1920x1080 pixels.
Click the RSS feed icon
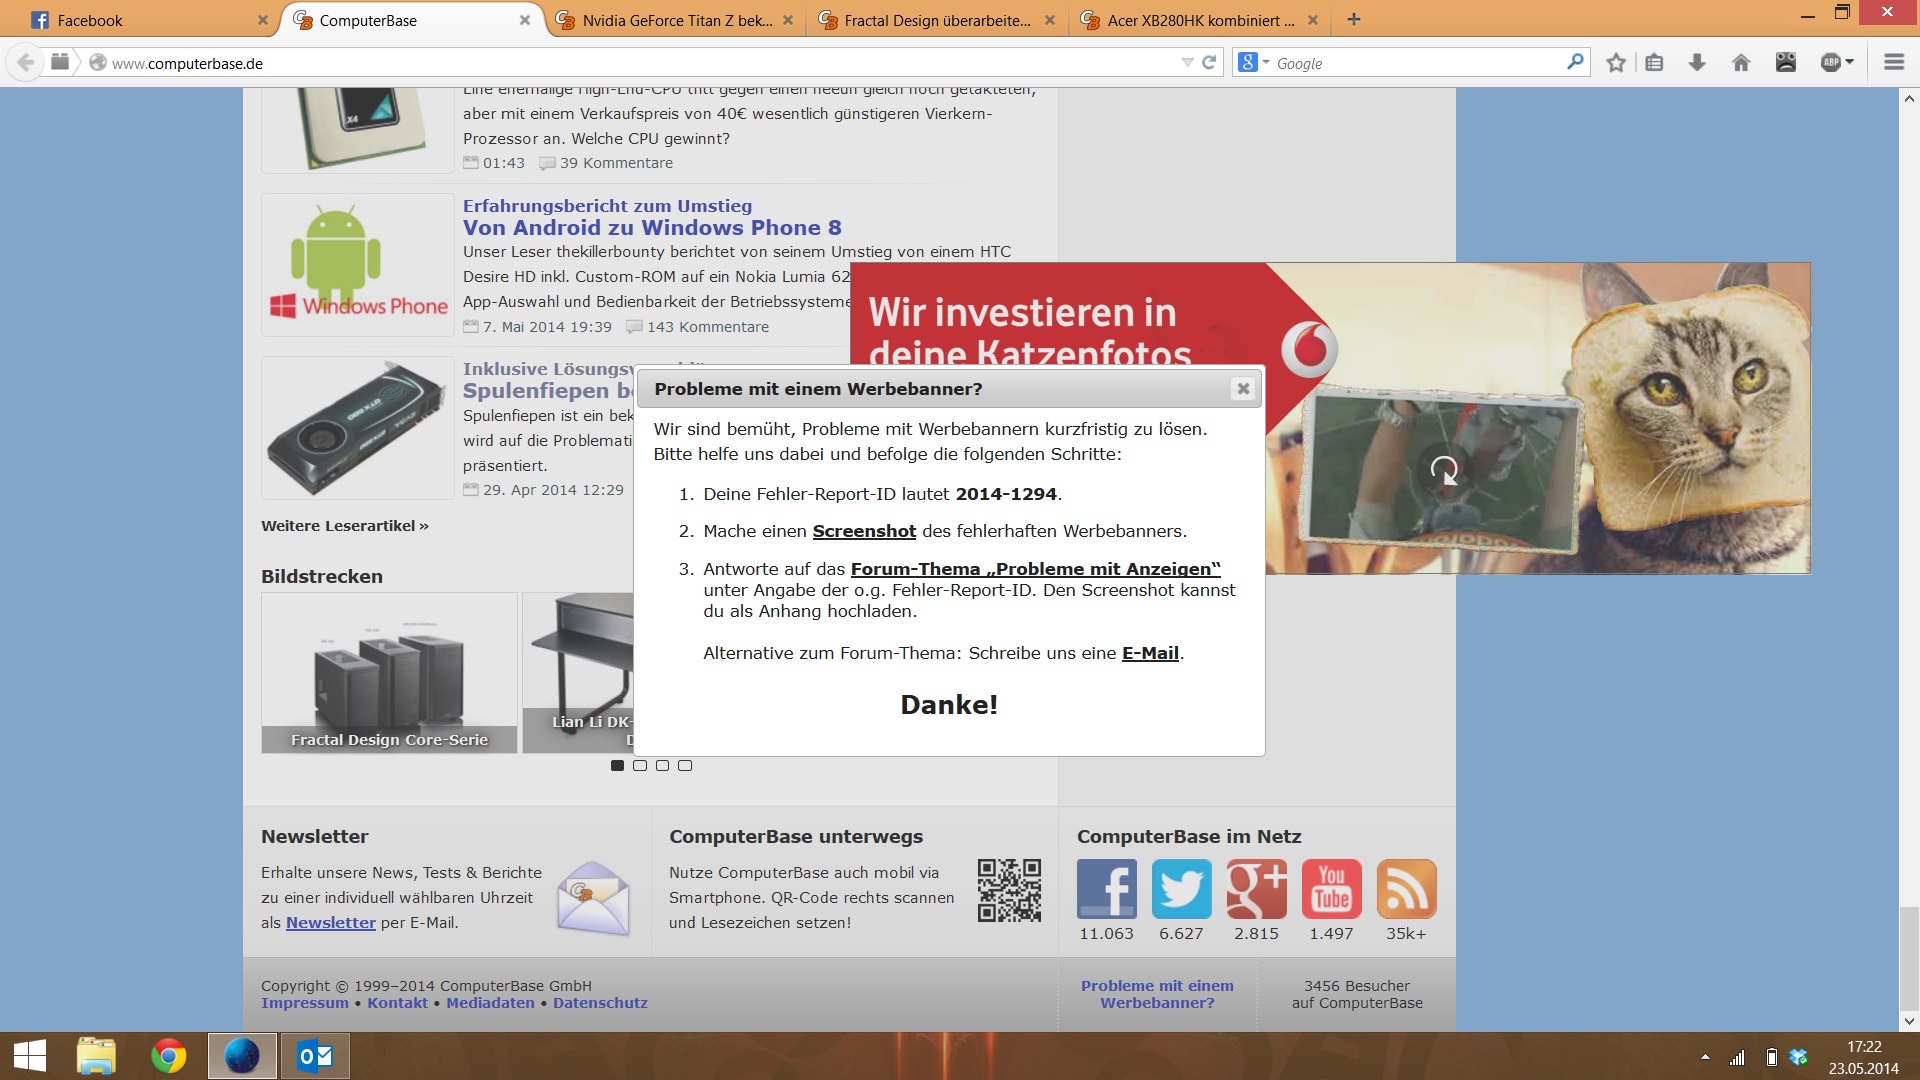tap(1406, 888)
